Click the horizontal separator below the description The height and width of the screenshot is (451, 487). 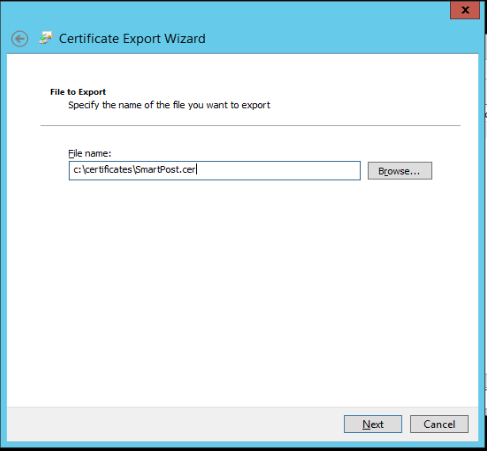250,126
